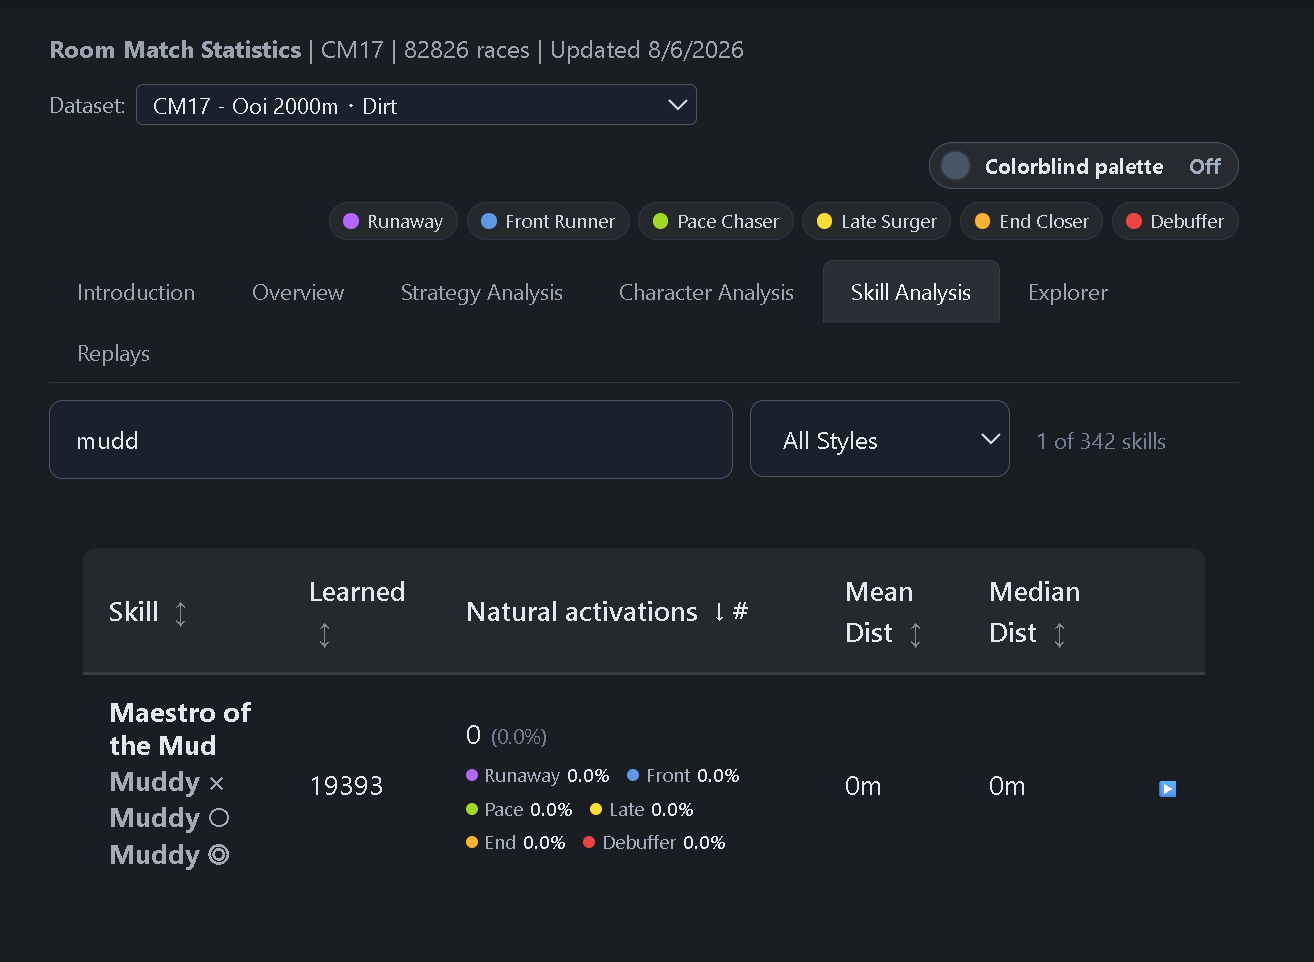Viewport: 1314px width, 962px height.
Task: Click the Muddy single-circle condition label
Action: tap(169, 818)
